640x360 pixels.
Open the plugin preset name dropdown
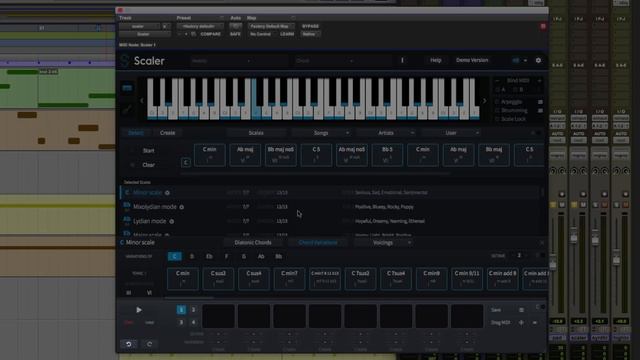point(200,26)
